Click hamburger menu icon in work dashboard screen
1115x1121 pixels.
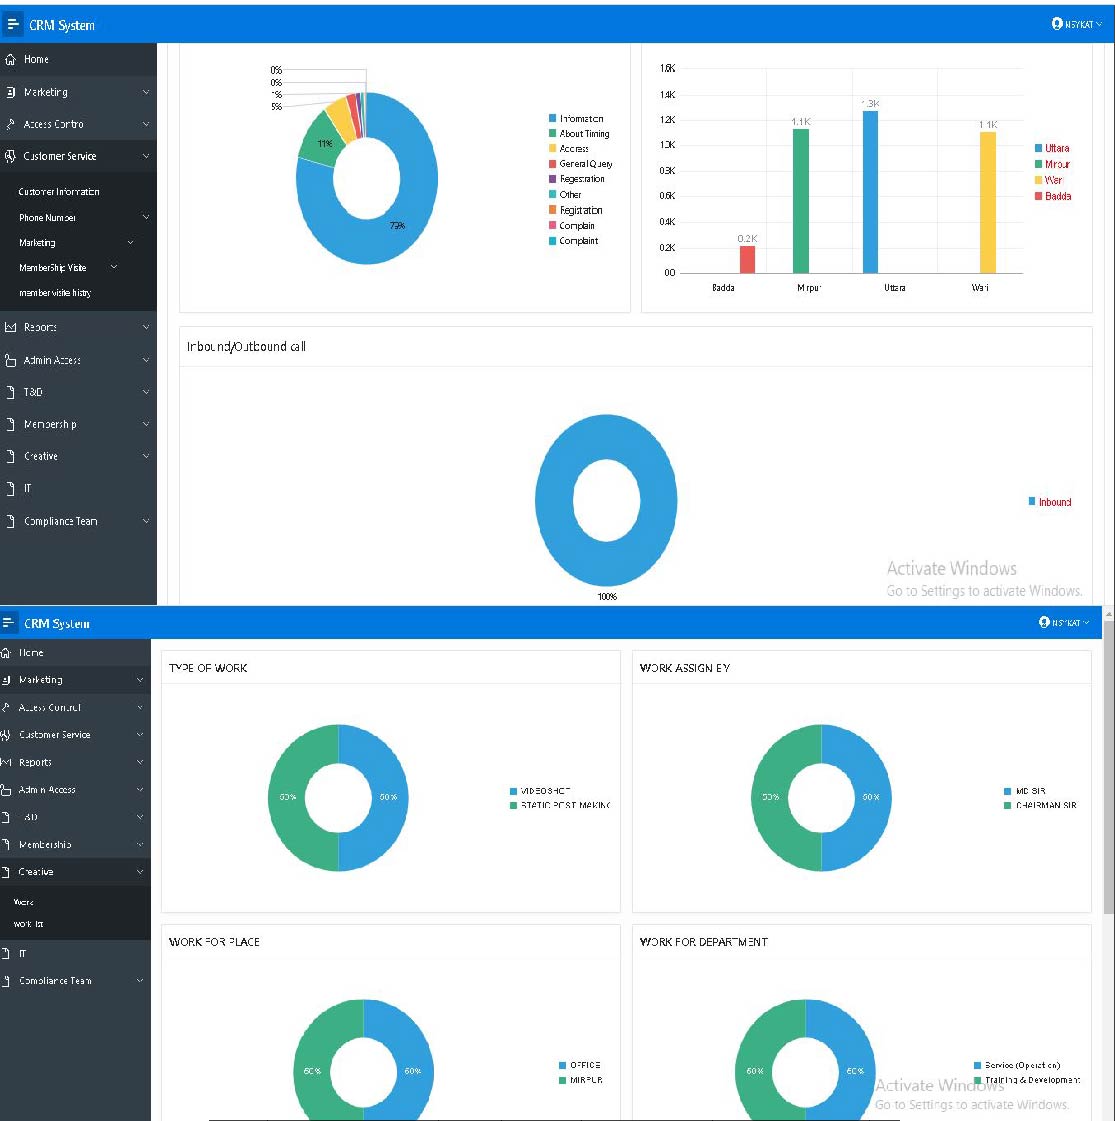click(8, 623)
